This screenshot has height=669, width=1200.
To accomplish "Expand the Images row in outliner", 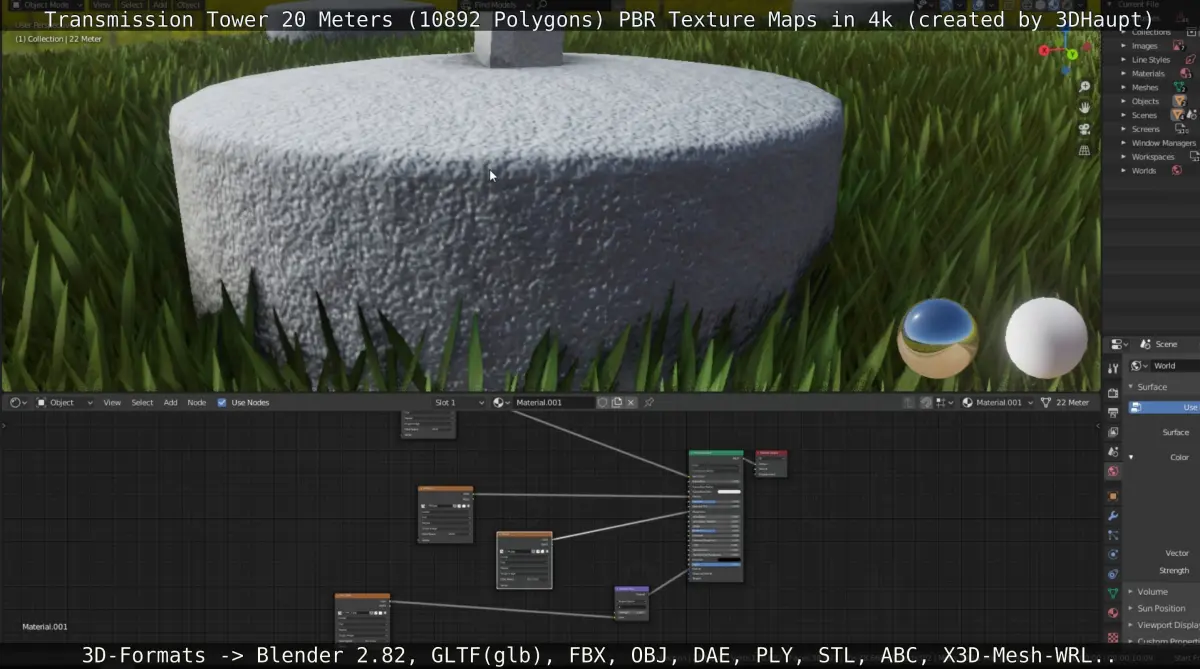I will 1124,46.
